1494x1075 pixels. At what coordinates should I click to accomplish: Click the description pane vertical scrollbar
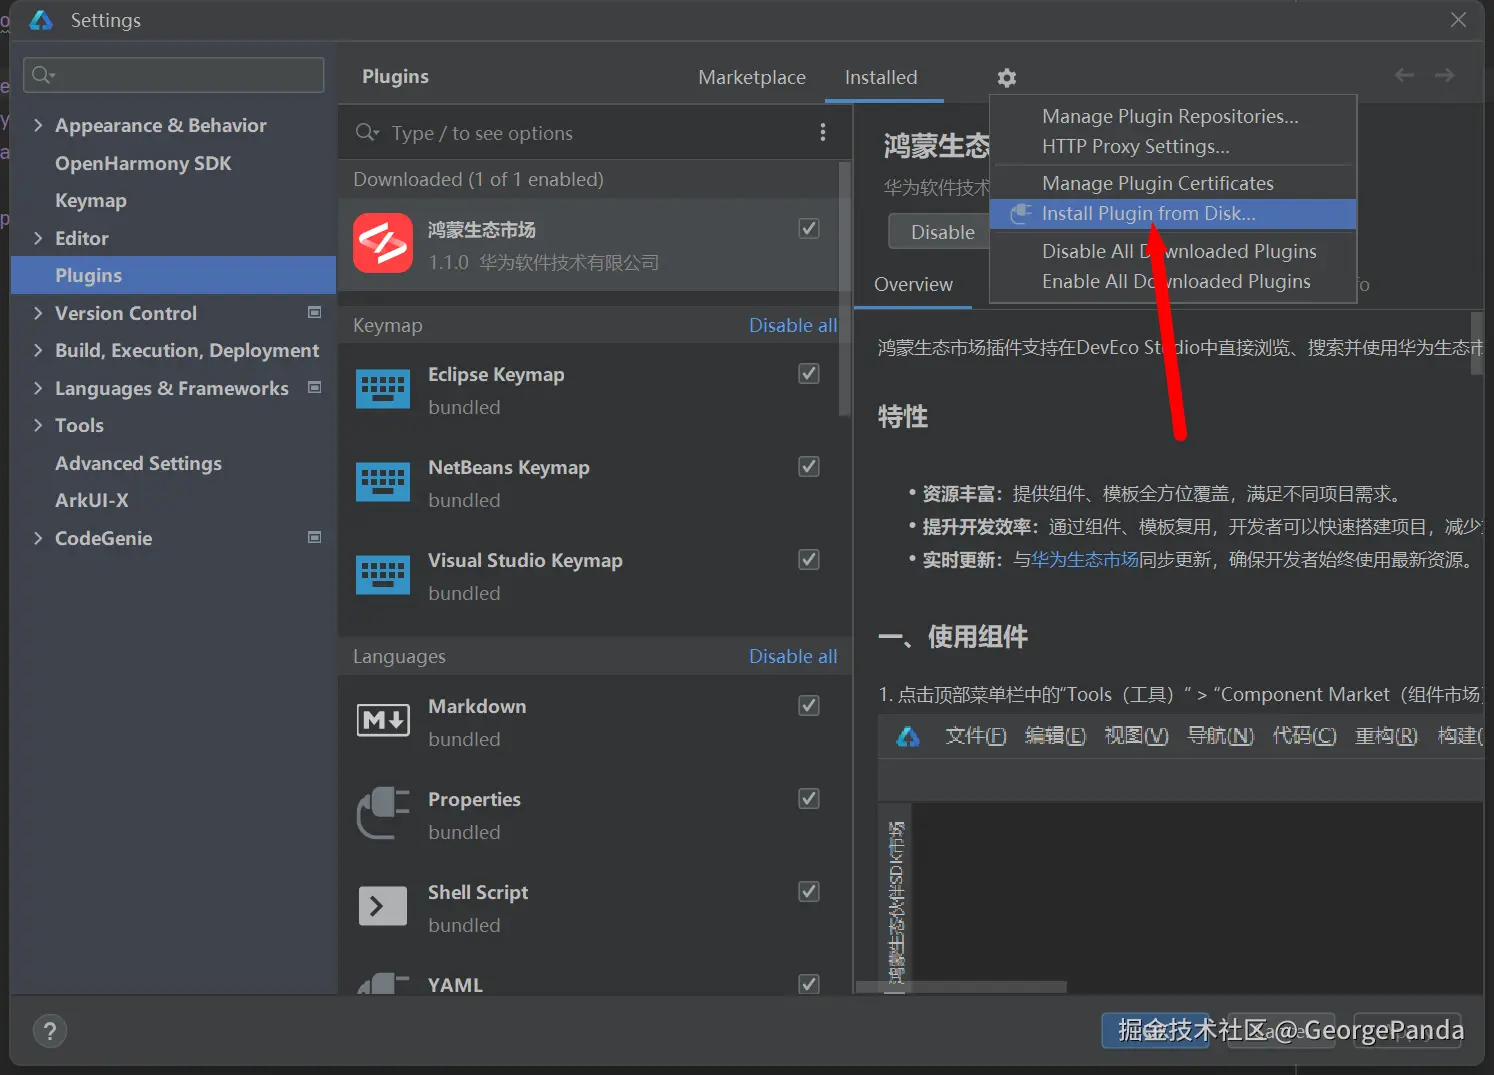[1477, 342]
